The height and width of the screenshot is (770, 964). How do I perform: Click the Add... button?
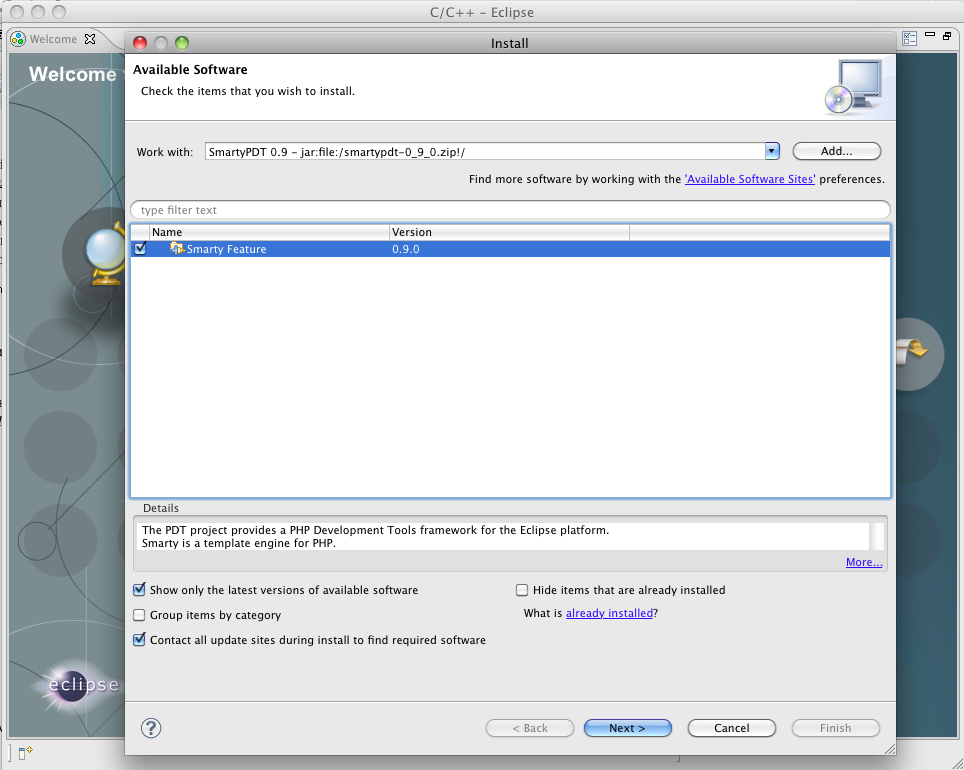click(x=836, y=151)
